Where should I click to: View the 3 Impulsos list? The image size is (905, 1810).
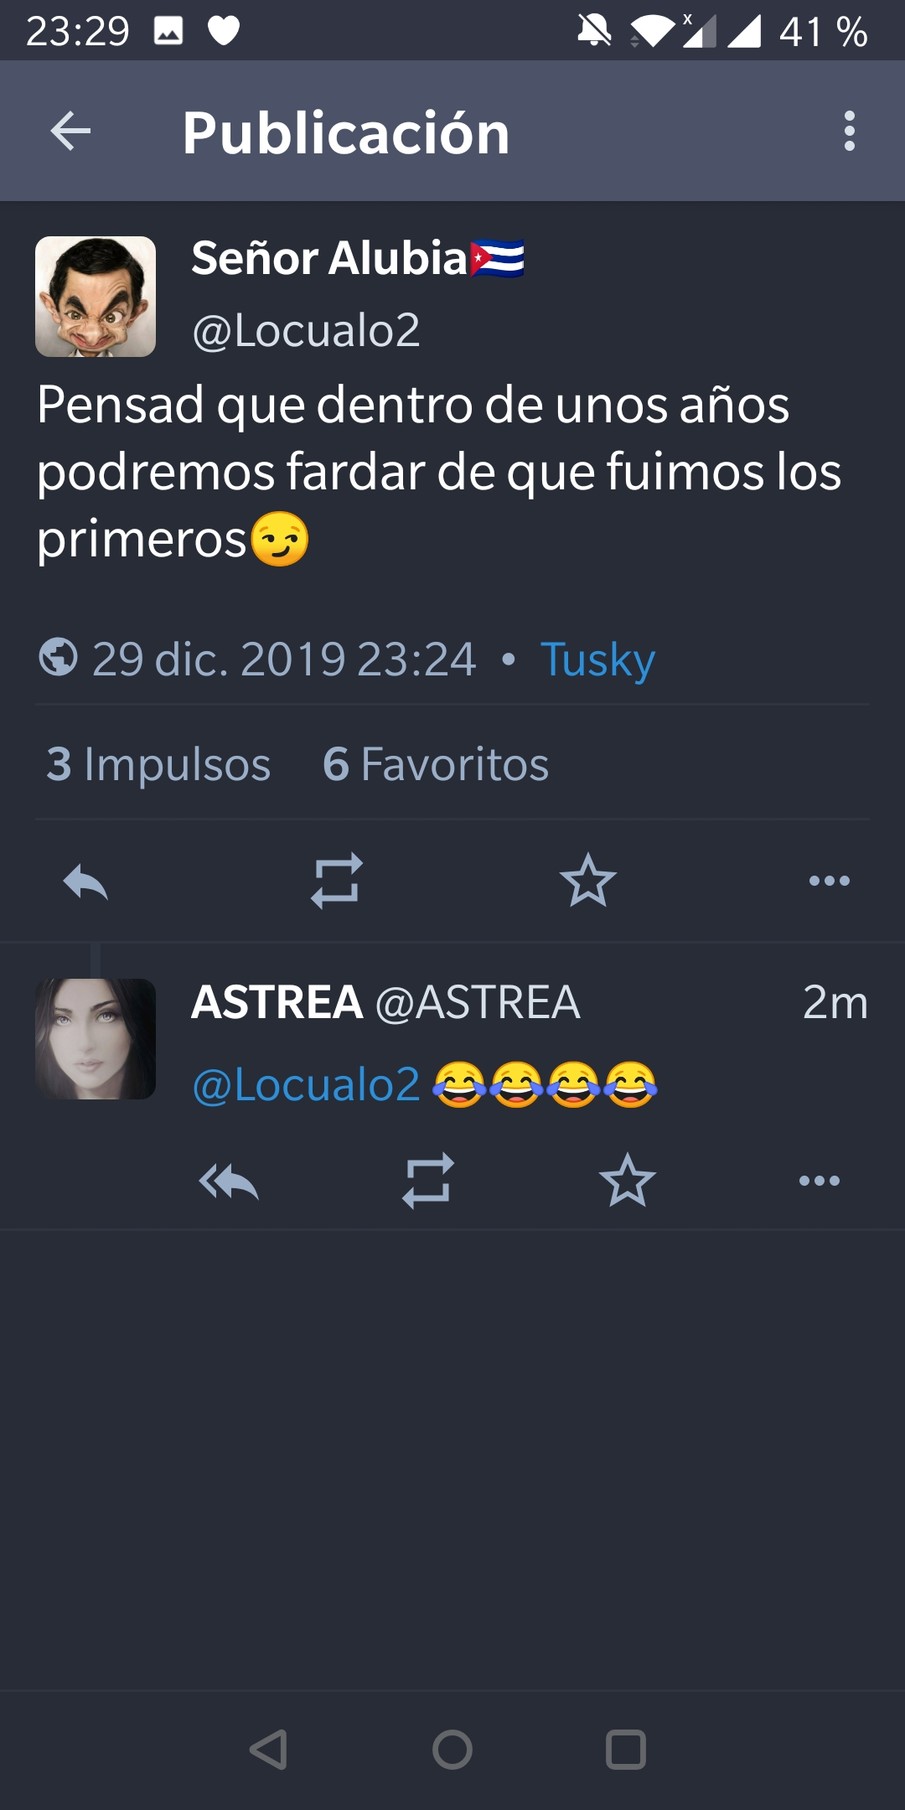pyautogui.click(x=158, y=764)
